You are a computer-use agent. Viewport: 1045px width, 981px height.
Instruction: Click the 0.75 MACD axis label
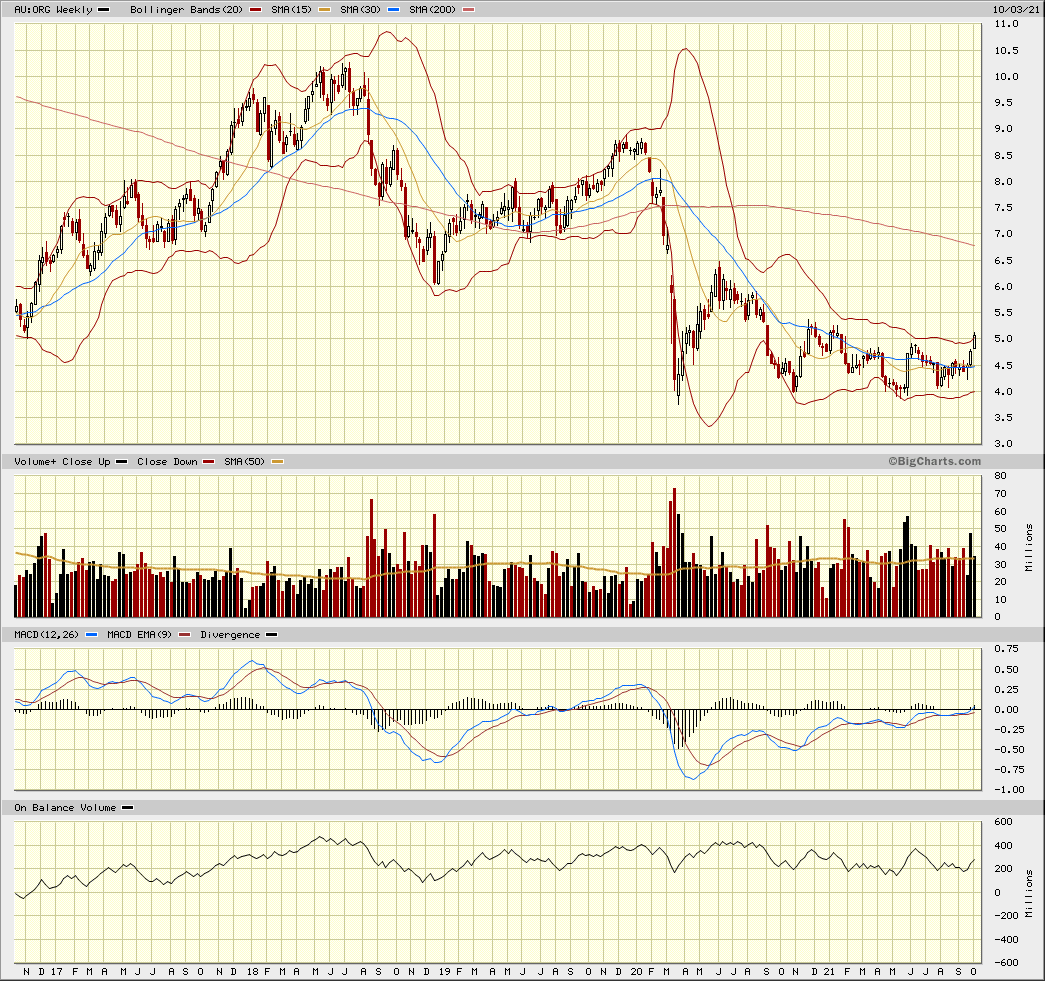click(1006, 648)
